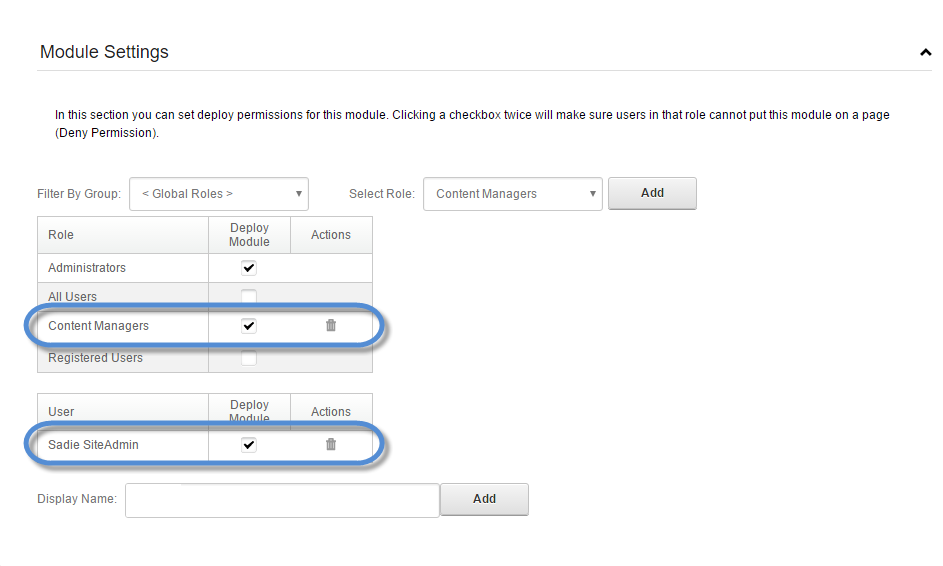Enable Deploy Module for All Users
The image size is (943, 566).
[249, 297]
